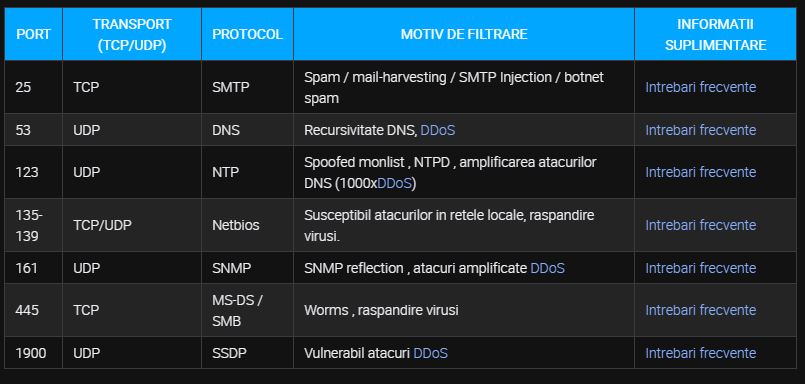Open Intrebari frecvente link in SNMP row
The height and width of the screenshot is (384, 805).
(700, 268)
